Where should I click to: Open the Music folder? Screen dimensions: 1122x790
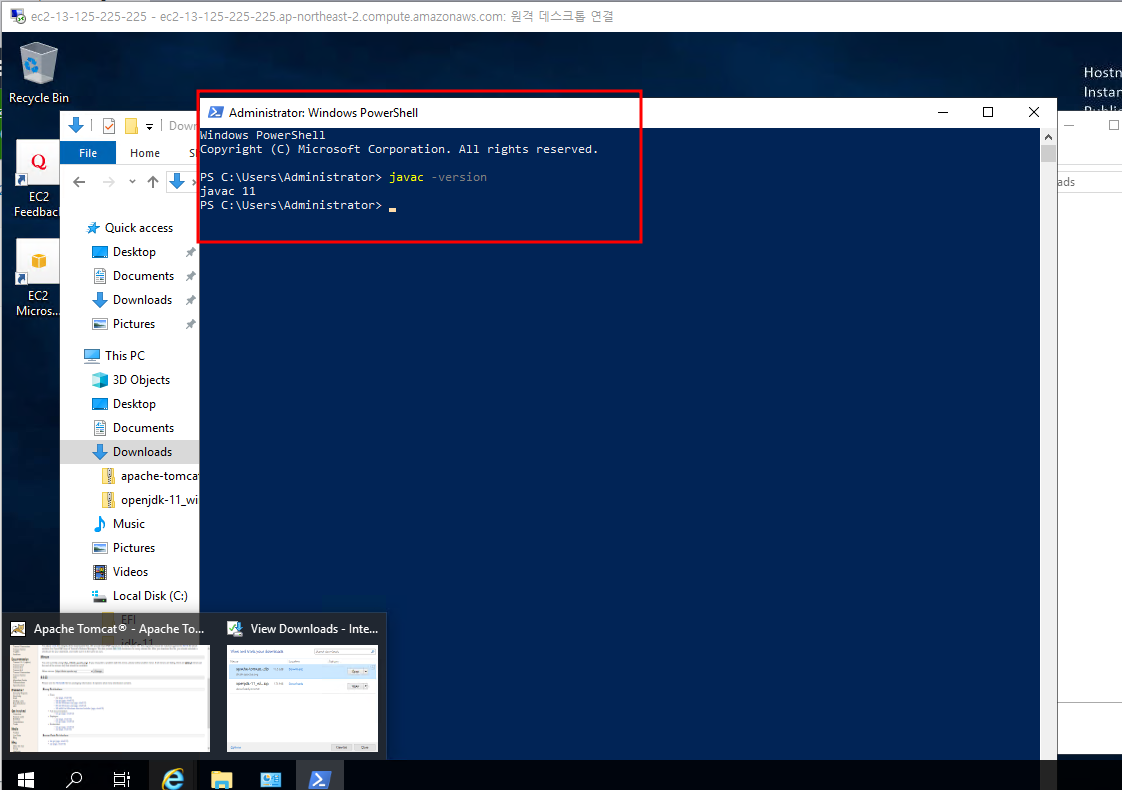point(119,524)
